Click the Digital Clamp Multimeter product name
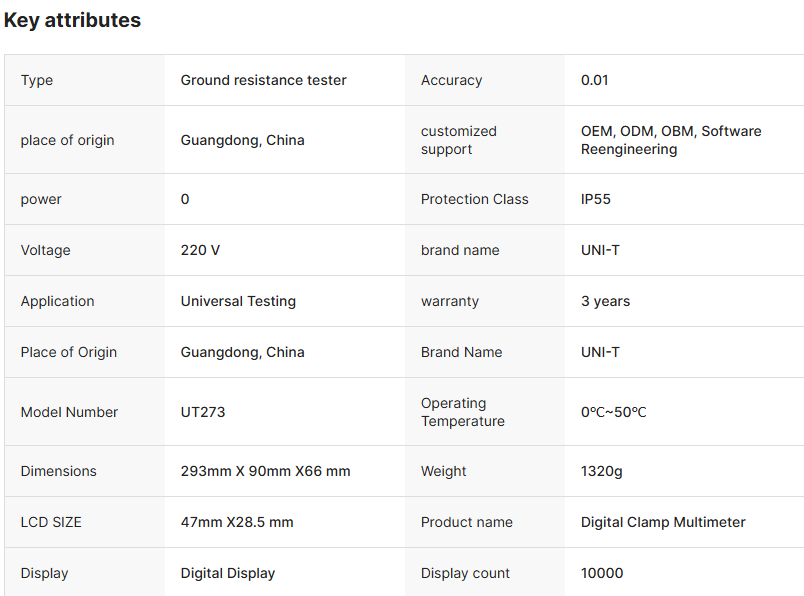 (x=663, y=522)
